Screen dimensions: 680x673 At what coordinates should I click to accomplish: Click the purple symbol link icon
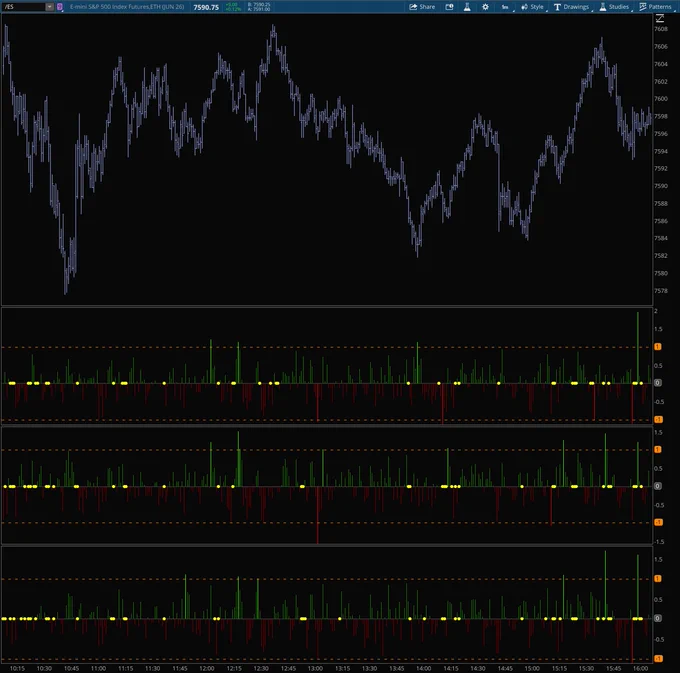click(x=60, y=7)
